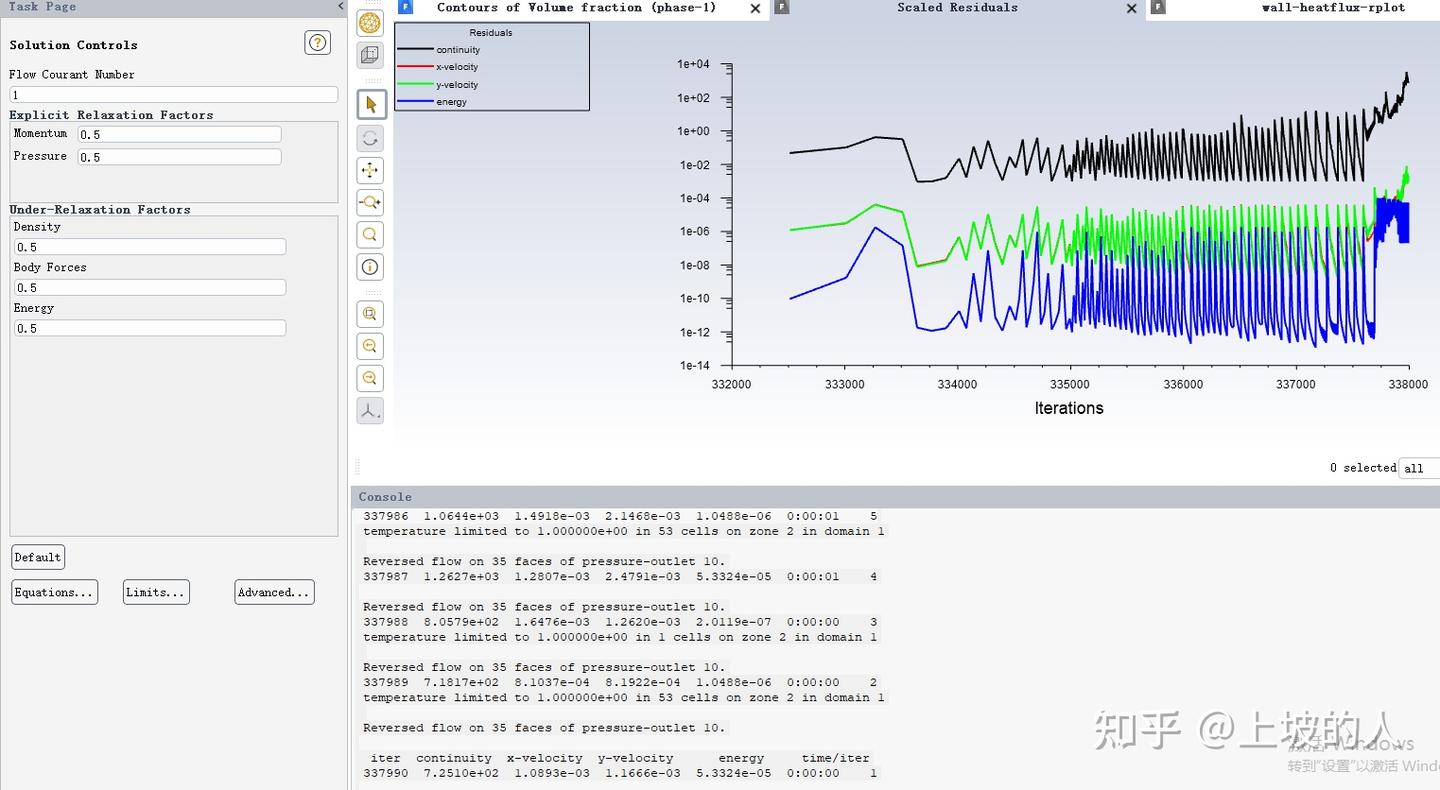Open wall-heatflux-rplot tab
The height and width of the screenshot is (790, 1440).
1333,7
